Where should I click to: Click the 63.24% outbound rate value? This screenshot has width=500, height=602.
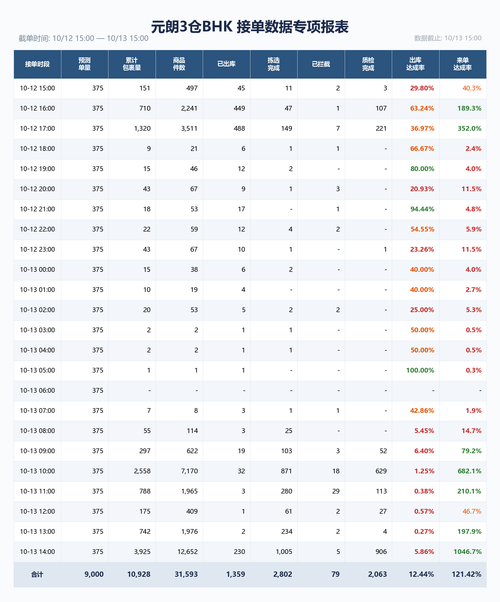422,108
